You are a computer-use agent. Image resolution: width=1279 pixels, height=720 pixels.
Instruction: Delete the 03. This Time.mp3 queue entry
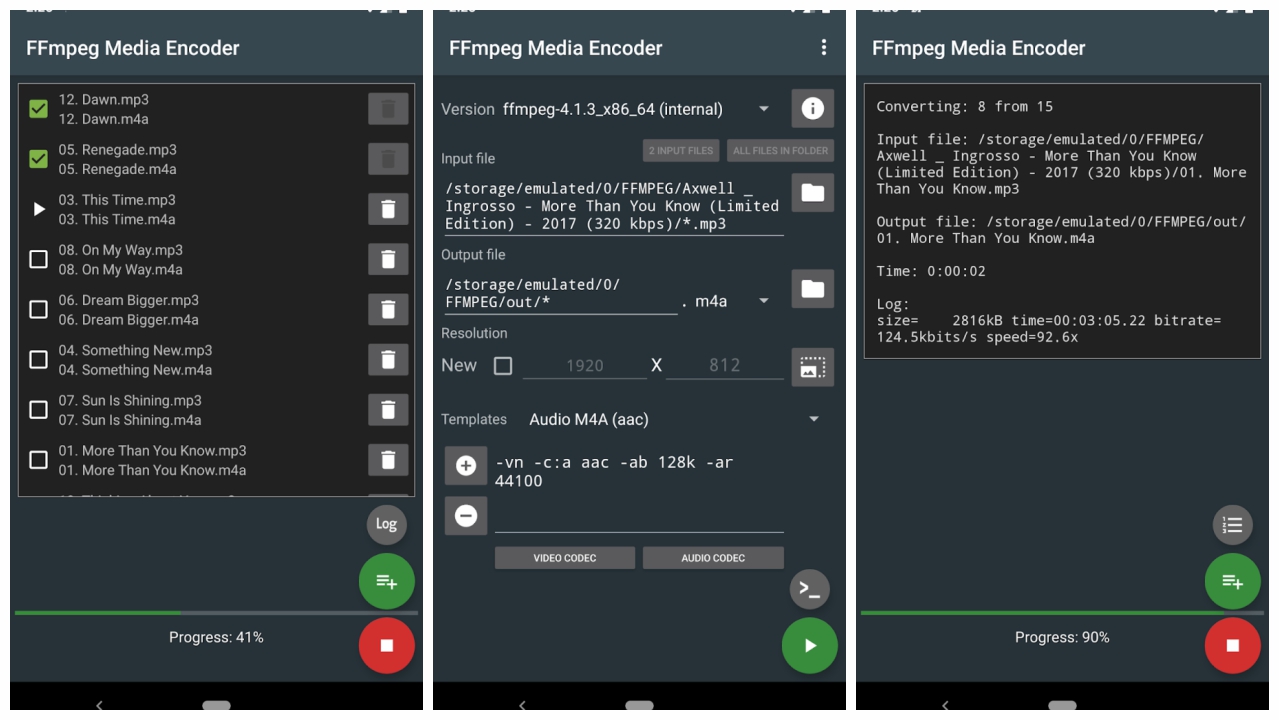(x=388, y=209)
